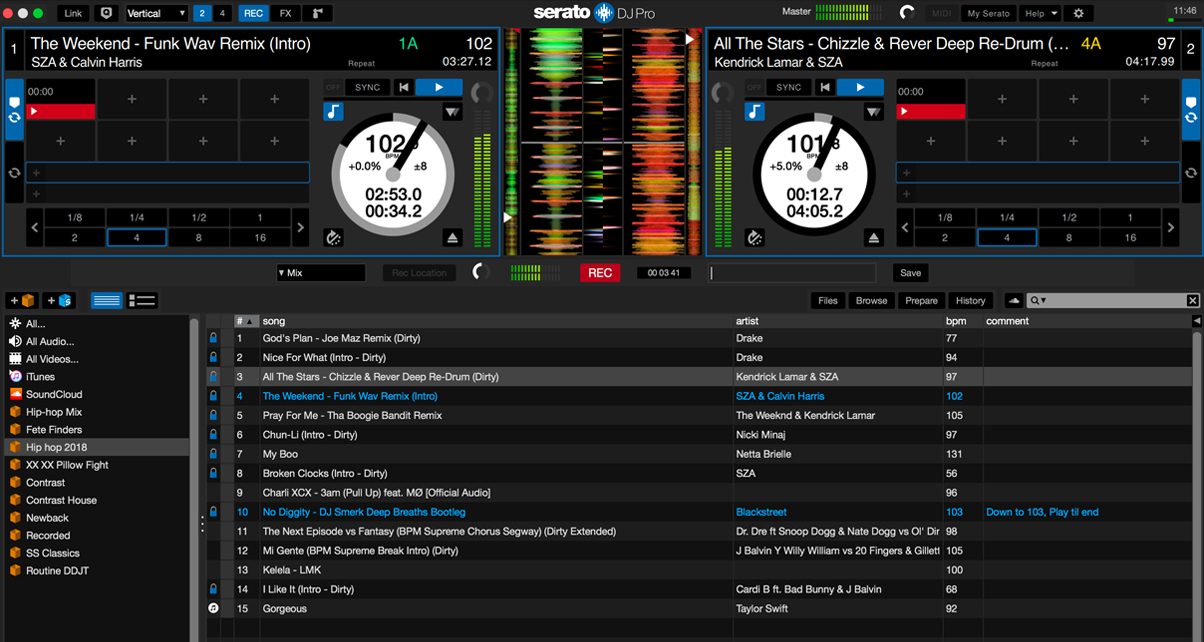
Task: Save the current recording with the Save button
Action: coord(909,271)
